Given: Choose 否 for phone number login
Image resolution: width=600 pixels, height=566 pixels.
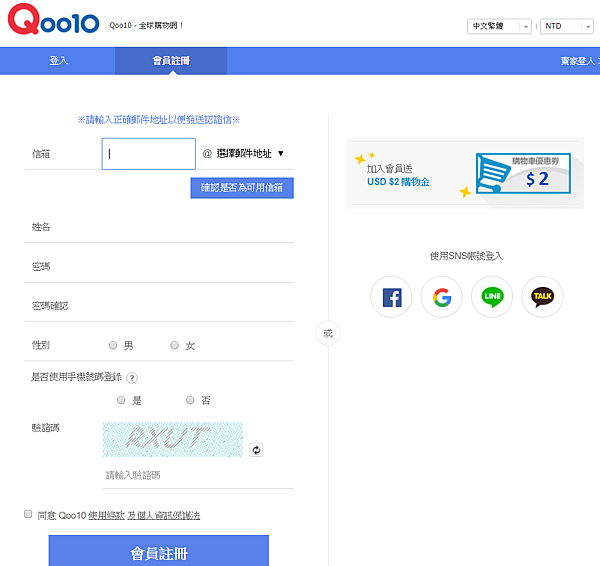Looking at the screenshot, I should (x=190, y=400).
